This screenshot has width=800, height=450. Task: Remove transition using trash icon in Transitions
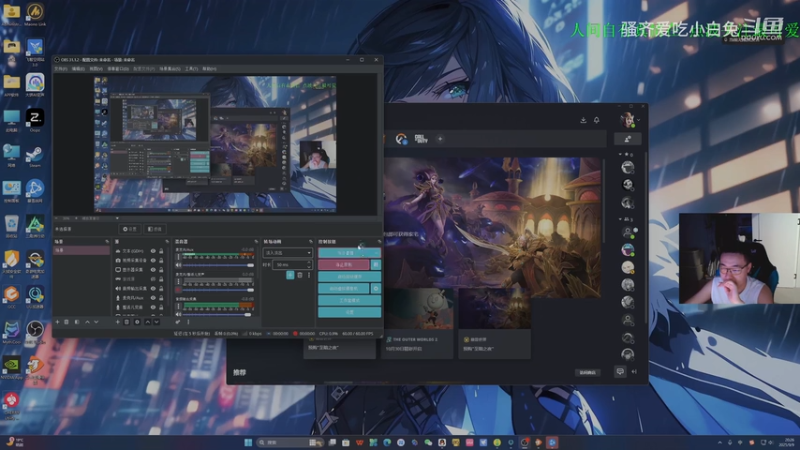300,275
